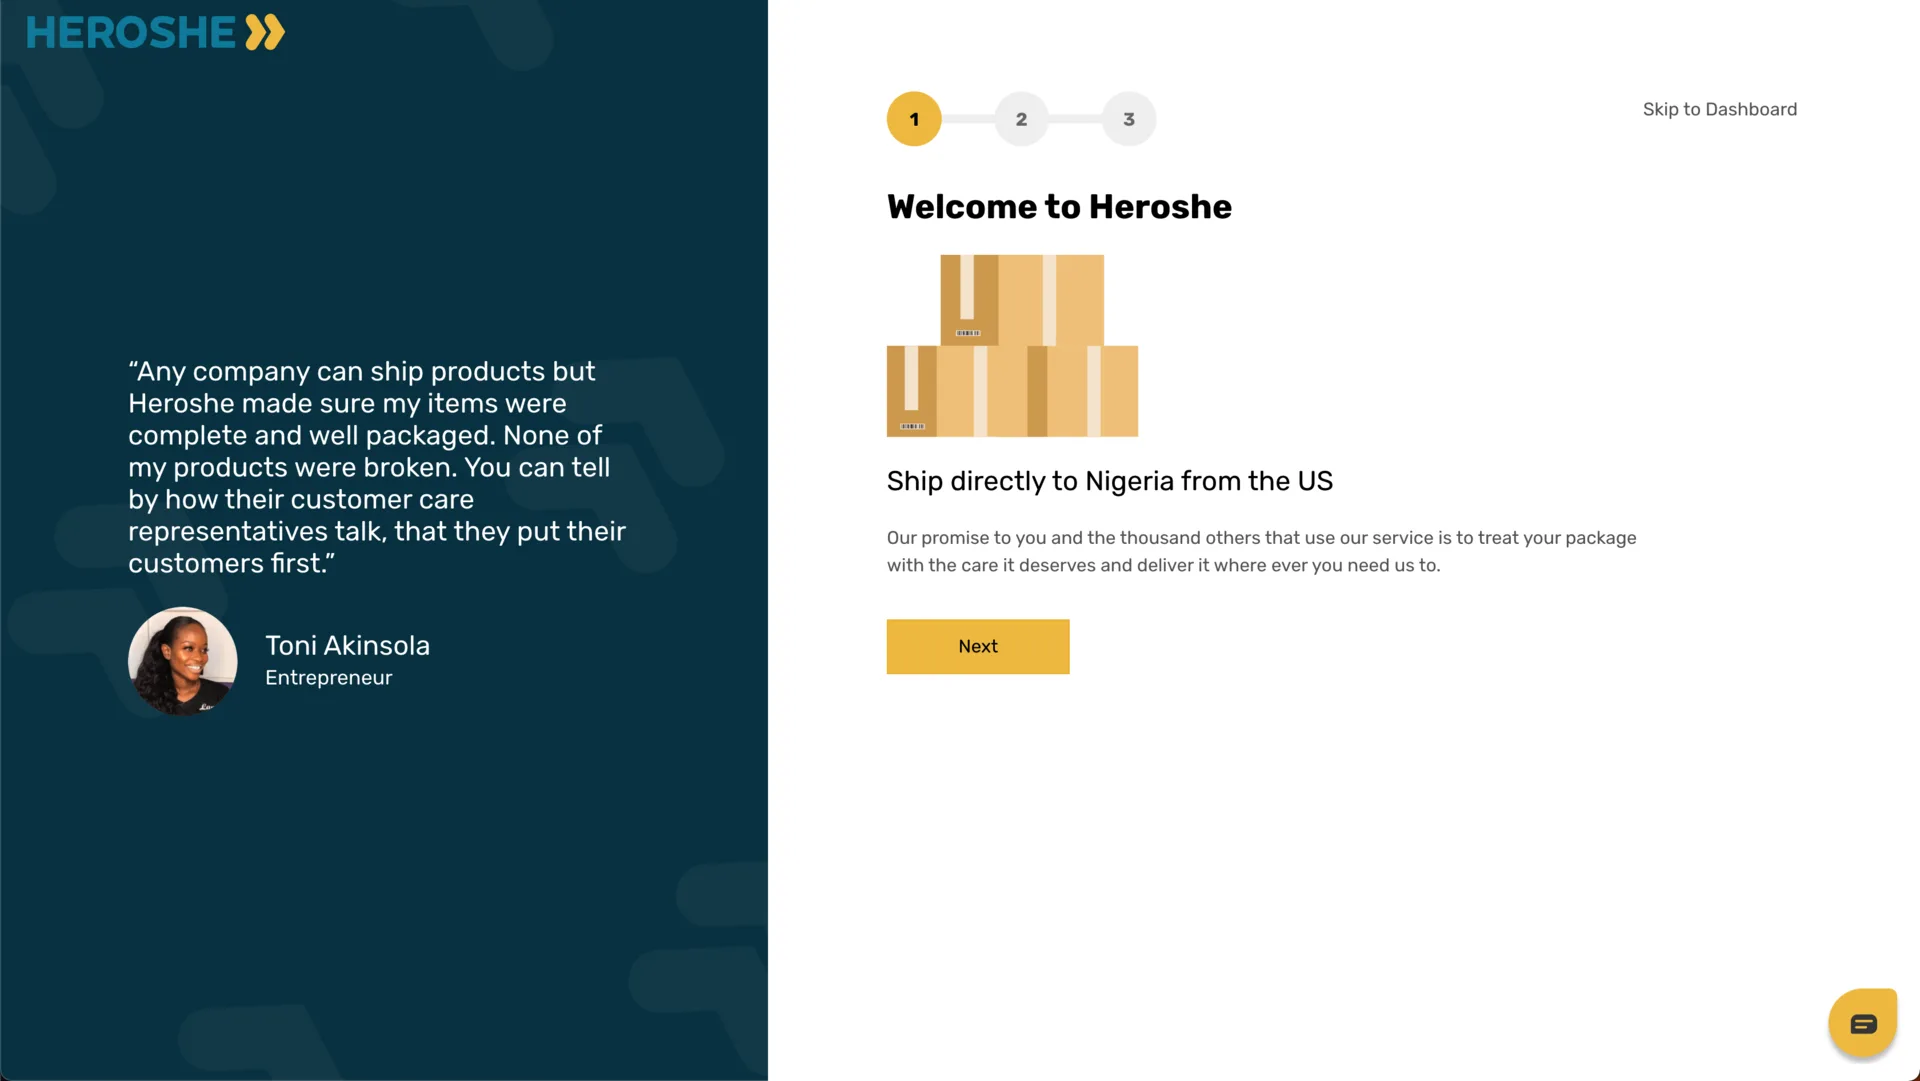Jump to onboarding step 2
This screenshot has height=1081, width=1920.
tap(1021, 119)
